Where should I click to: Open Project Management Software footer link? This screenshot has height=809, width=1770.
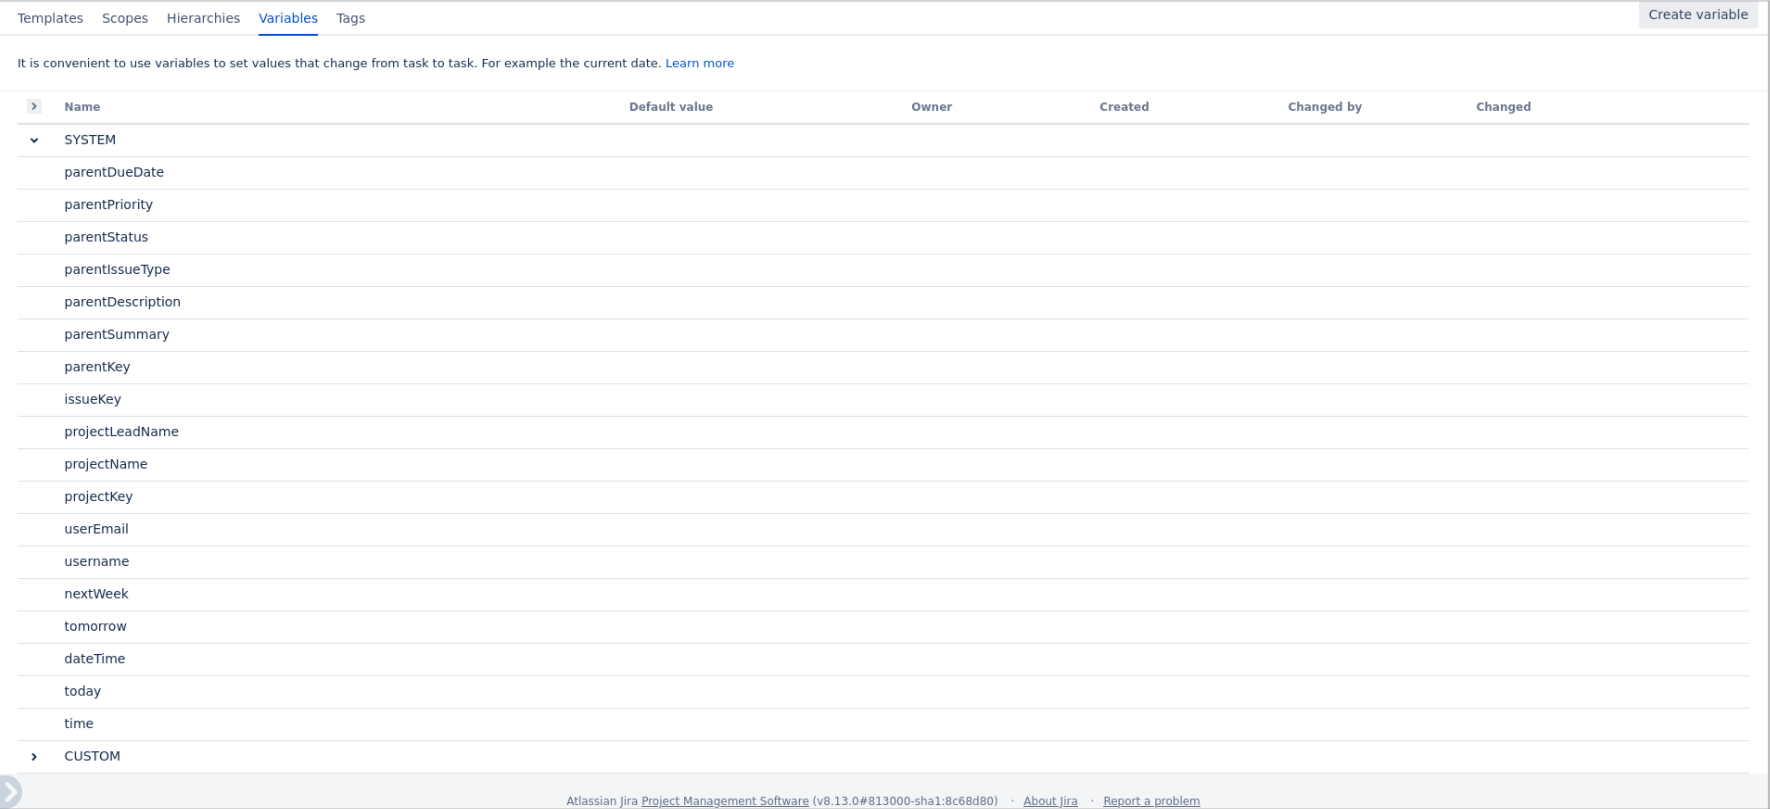(724, 801)
